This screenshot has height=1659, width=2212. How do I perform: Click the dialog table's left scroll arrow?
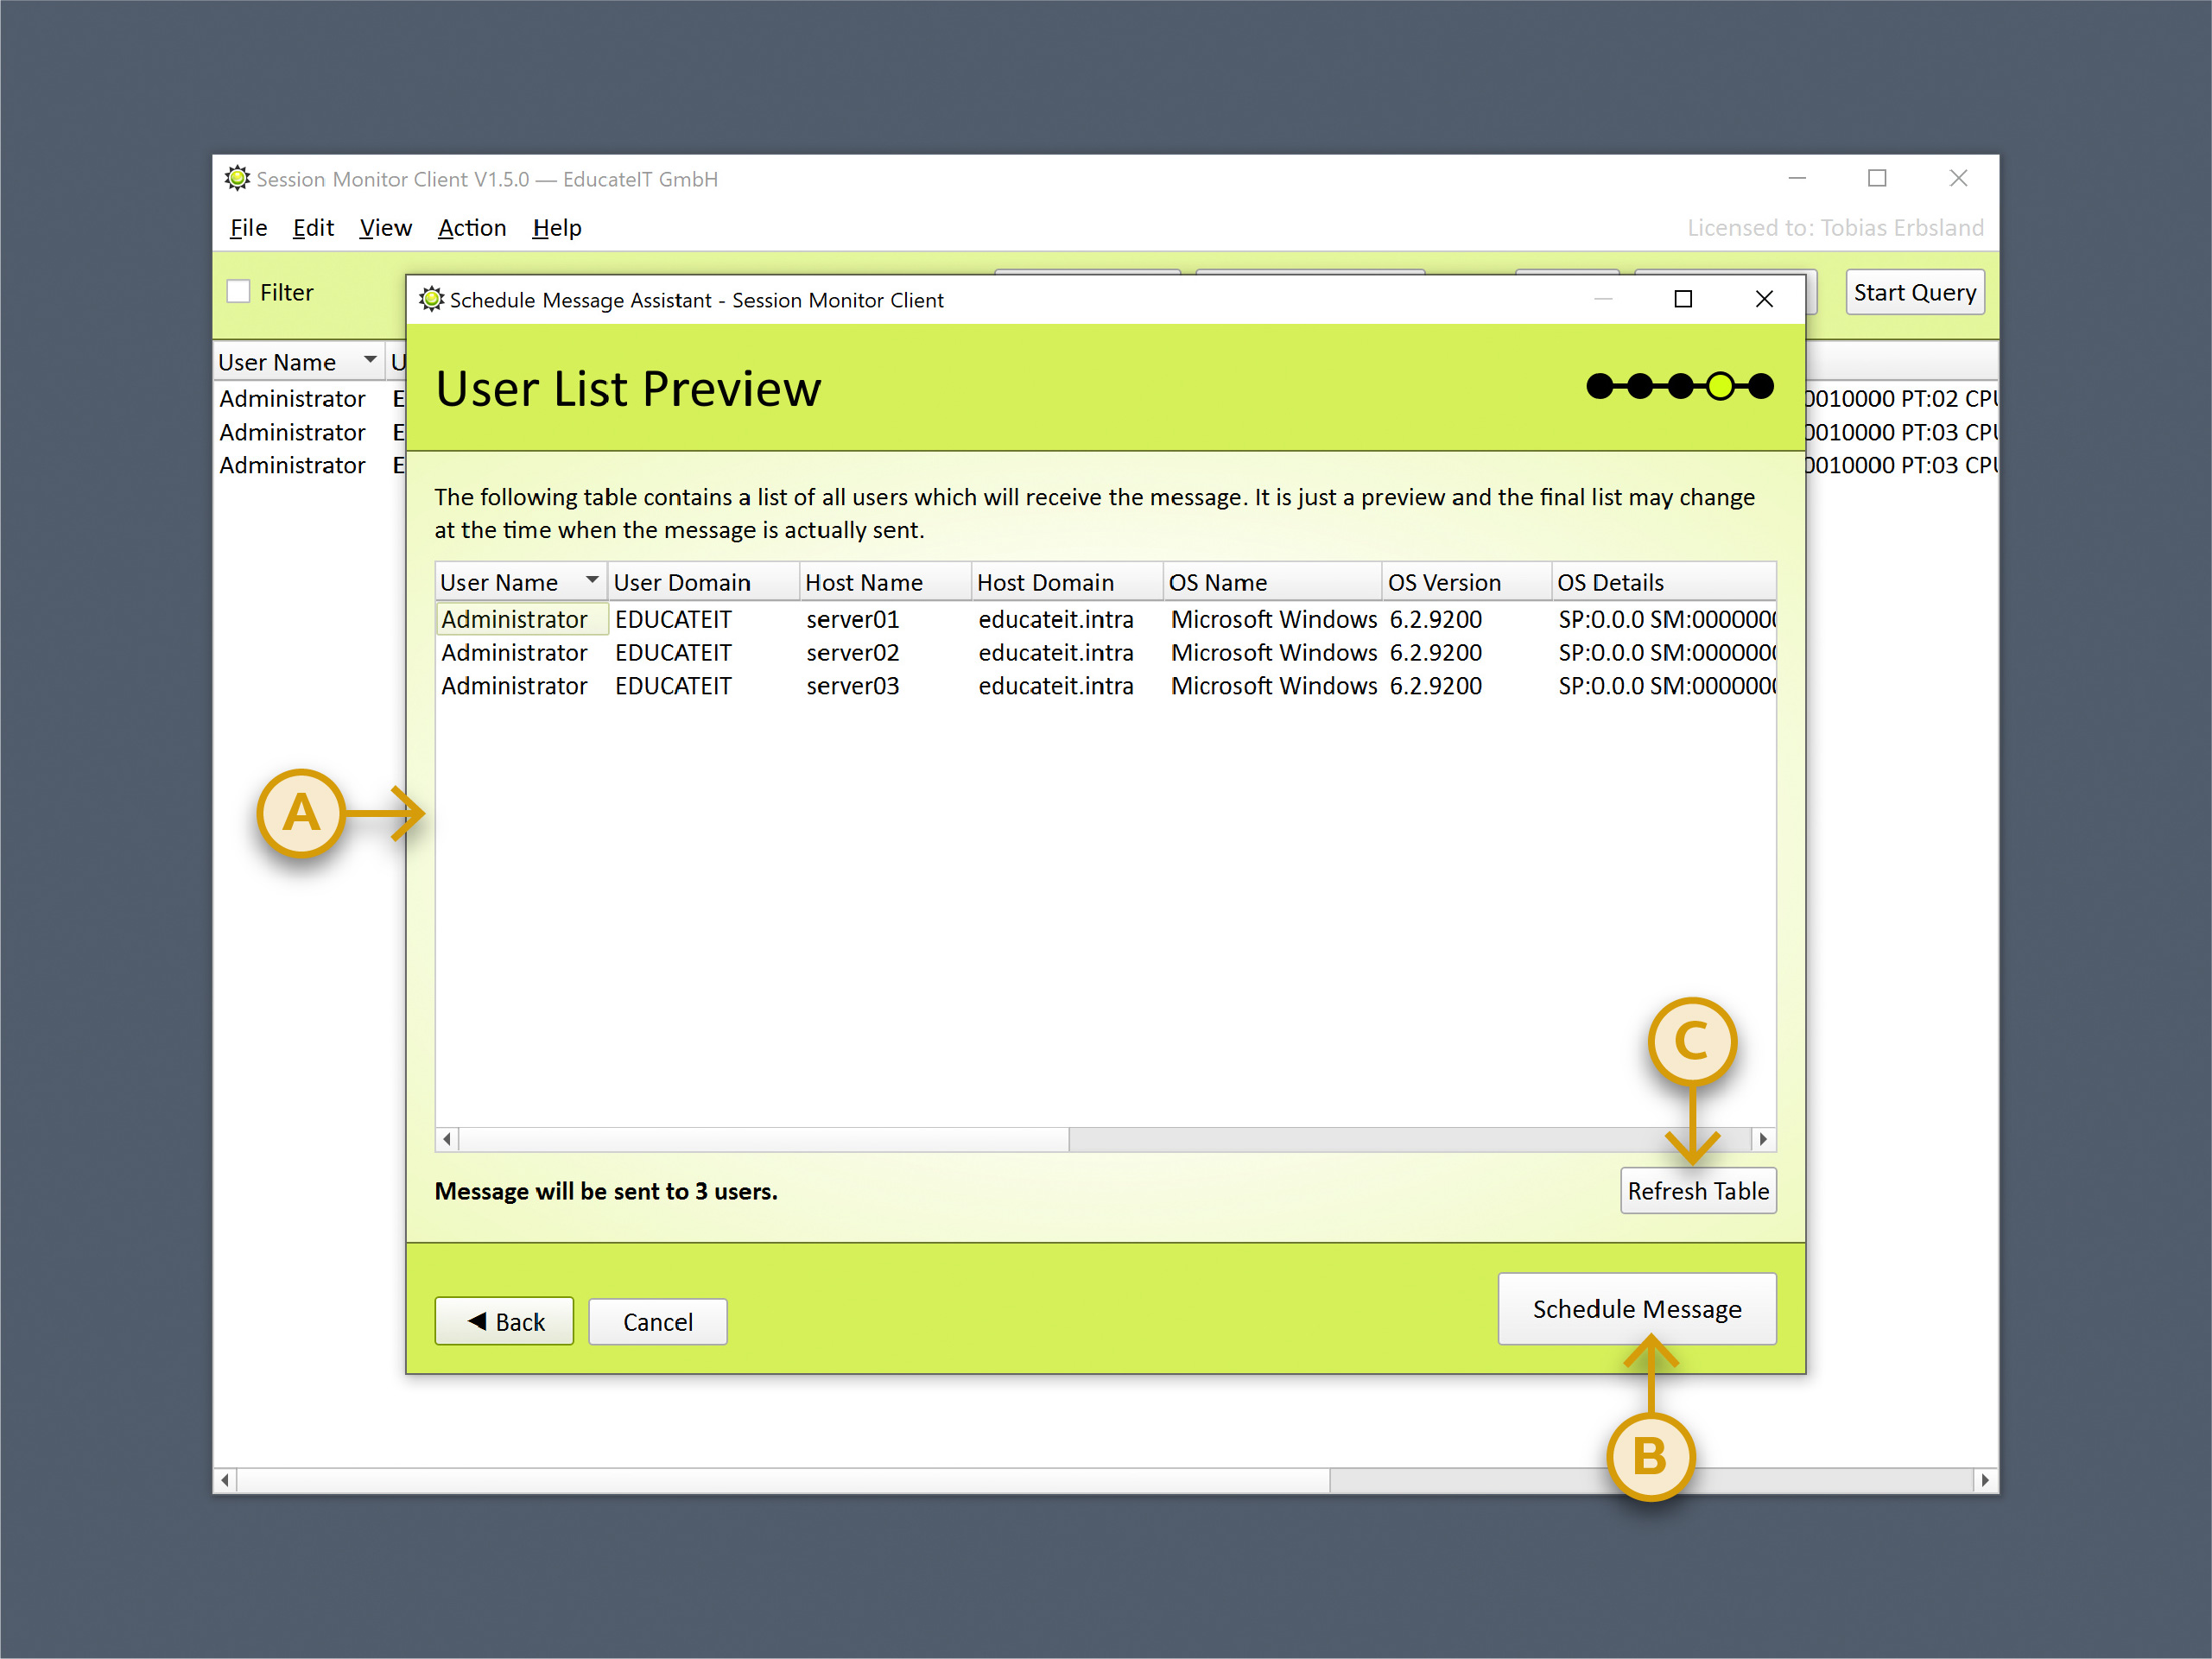447,1139
